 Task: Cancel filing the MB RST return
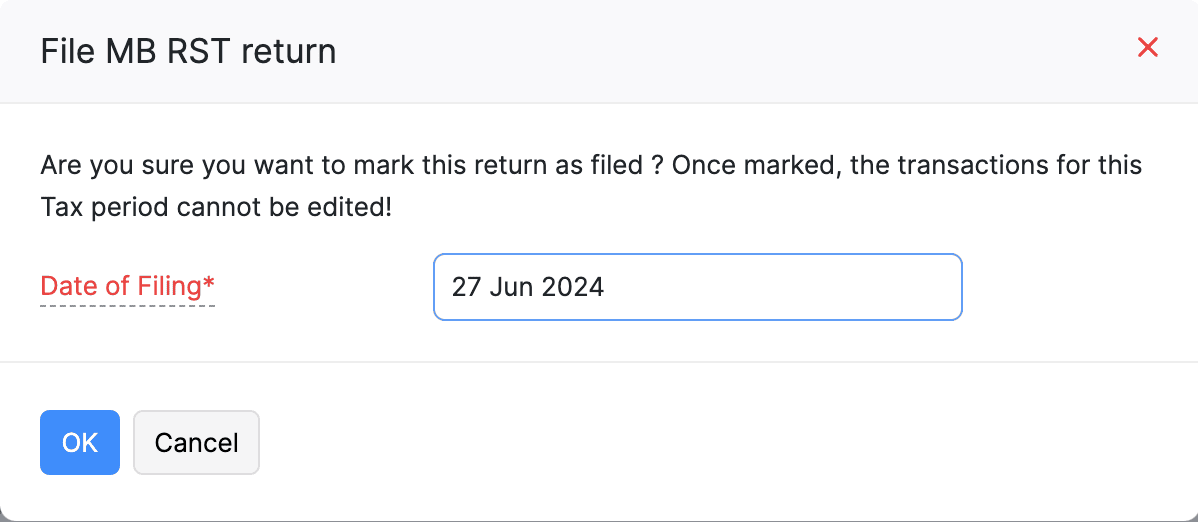196,442
